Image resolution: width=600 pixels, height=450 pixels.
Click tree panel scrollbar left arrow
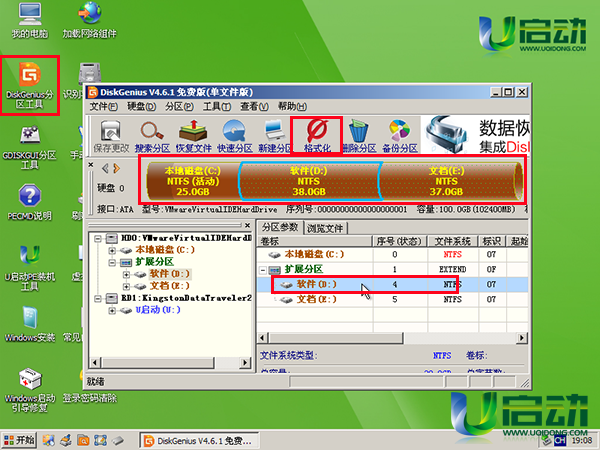[95, 362]
